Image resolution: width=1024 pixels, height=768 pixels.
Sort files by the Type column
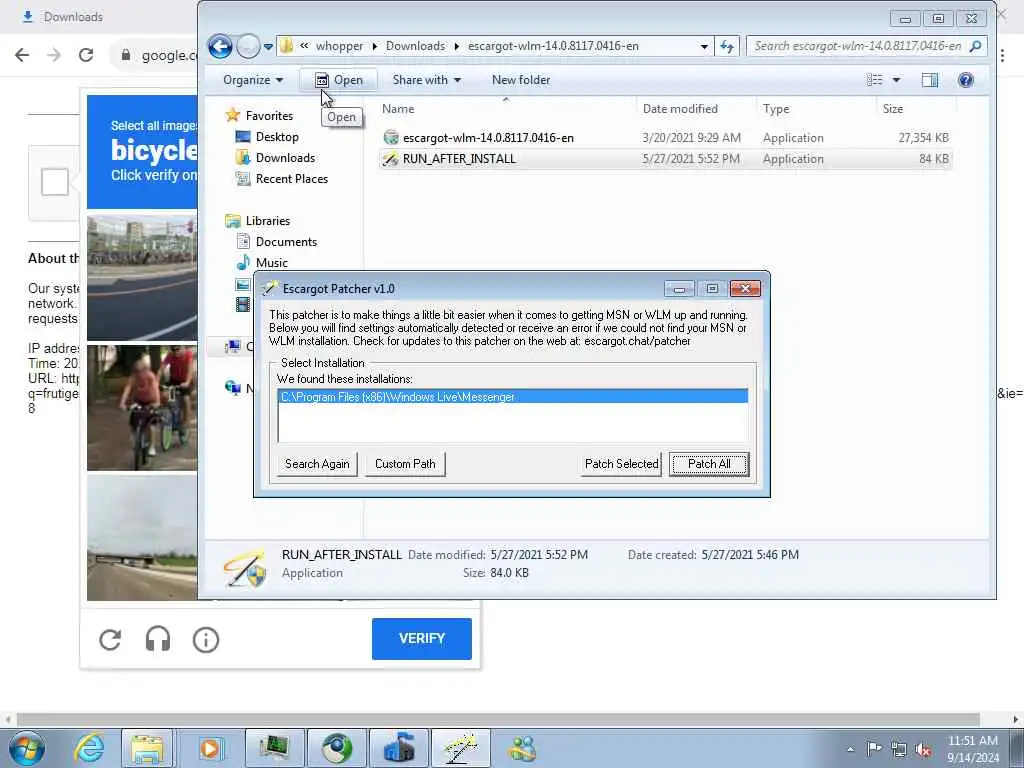pos(776,109)
